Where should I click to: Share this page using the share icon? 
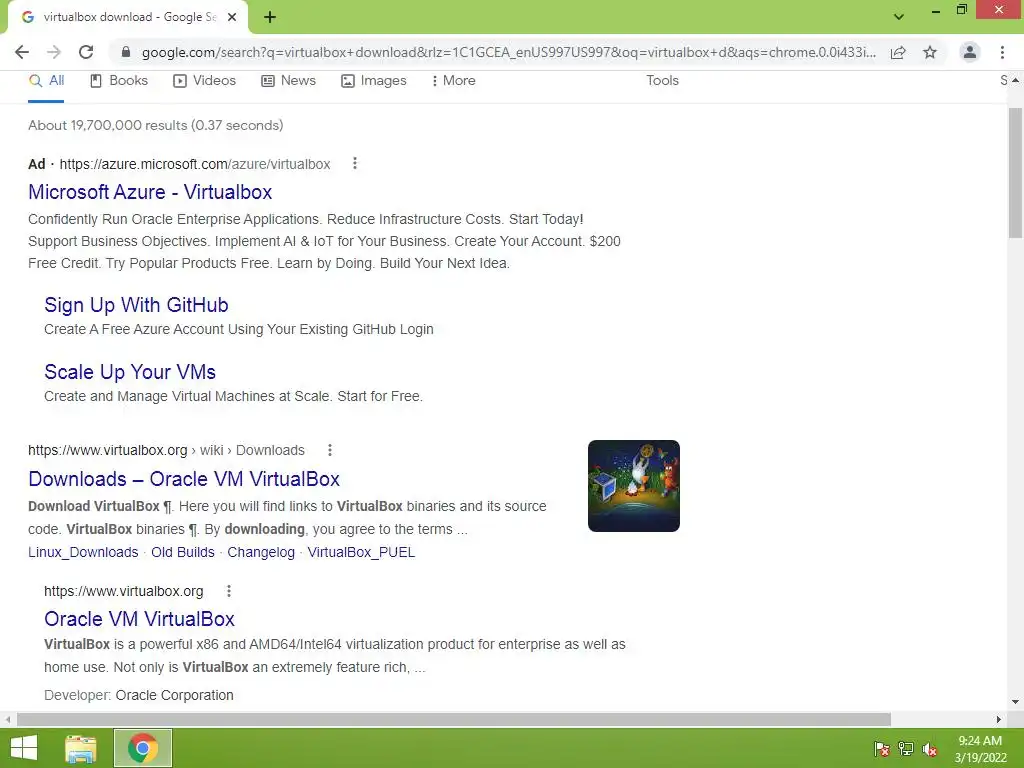tap(898, 52)
